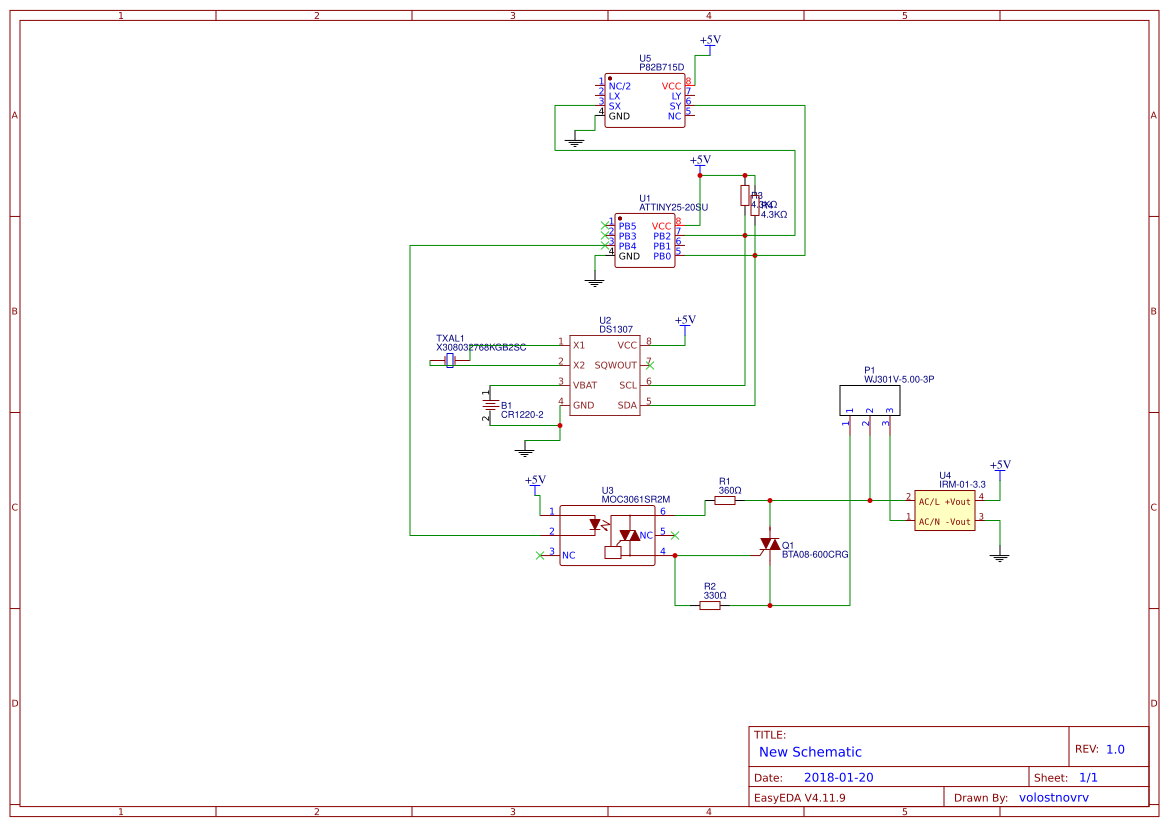Click the ground symbol below DS1307

[525, 451]
